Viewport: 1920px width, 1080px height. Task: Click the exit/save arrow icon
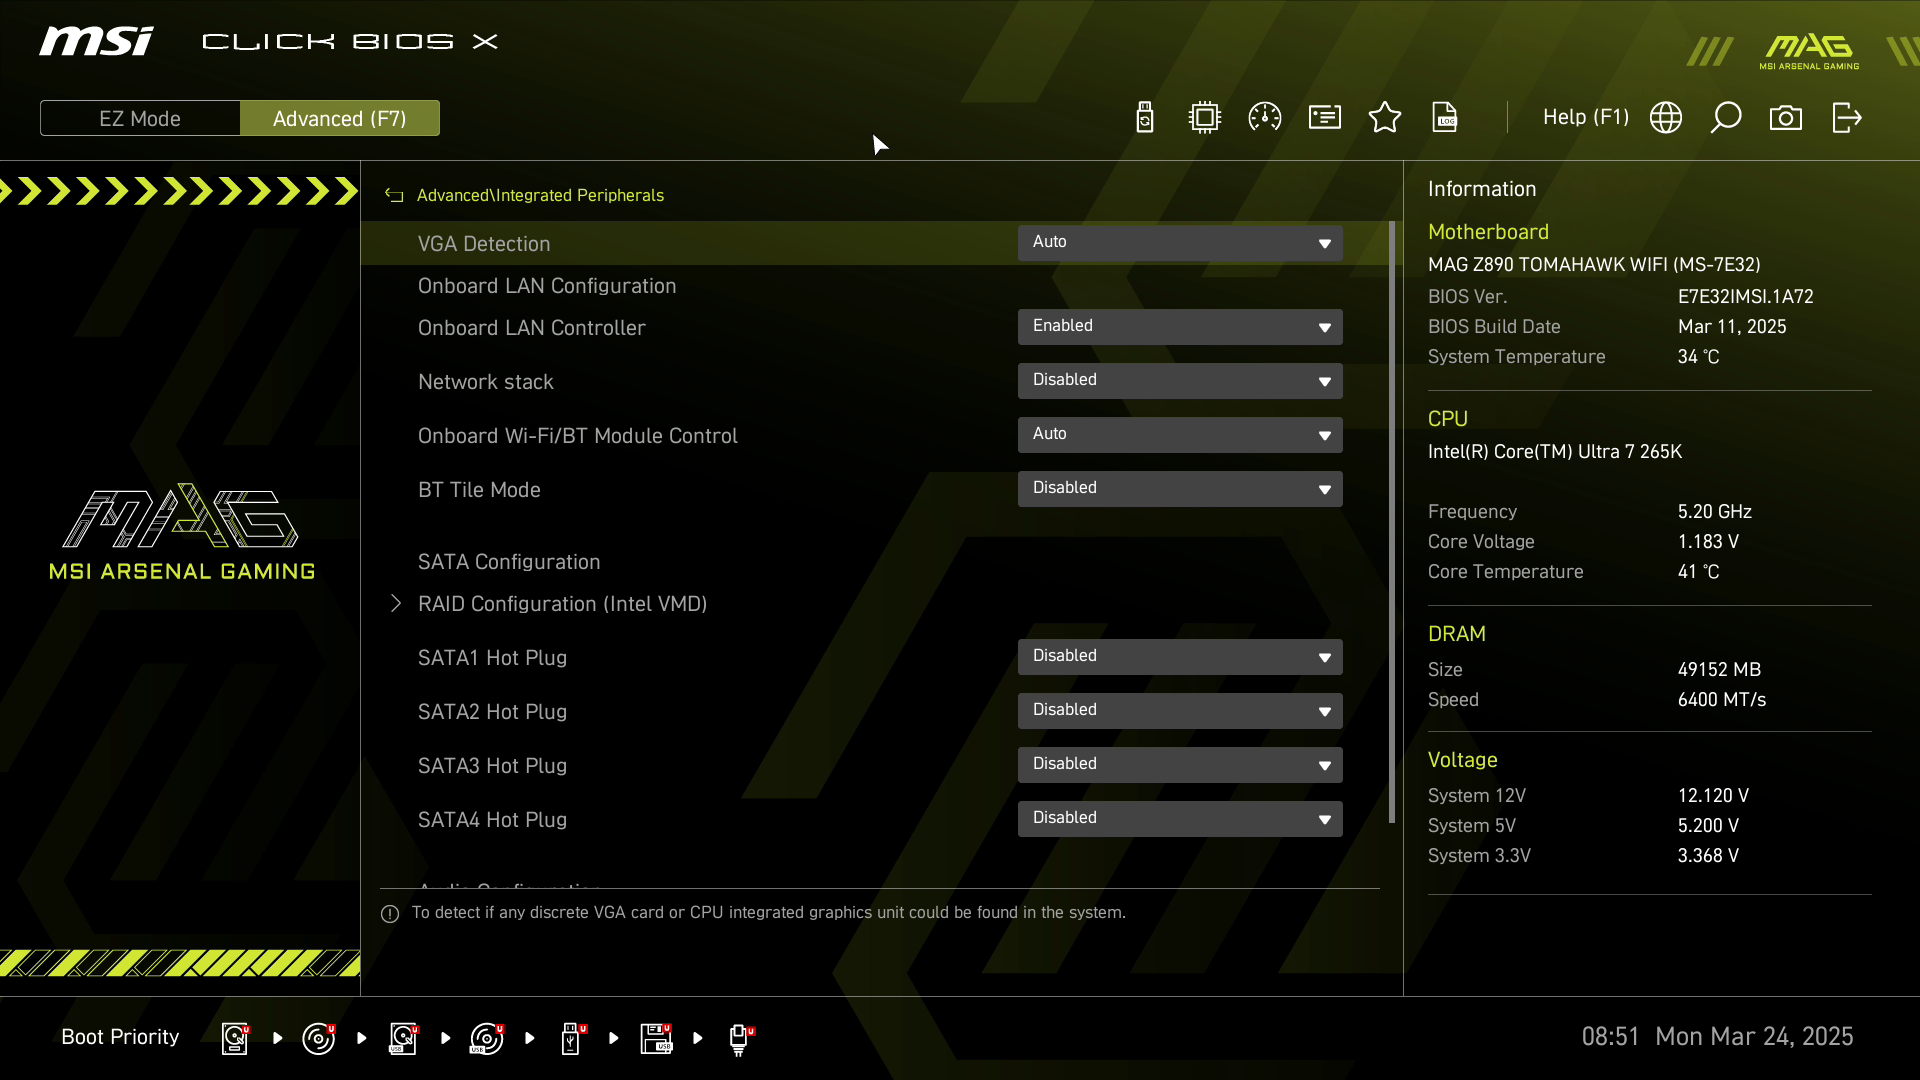pyautogui.click(x=1846, y=118)
